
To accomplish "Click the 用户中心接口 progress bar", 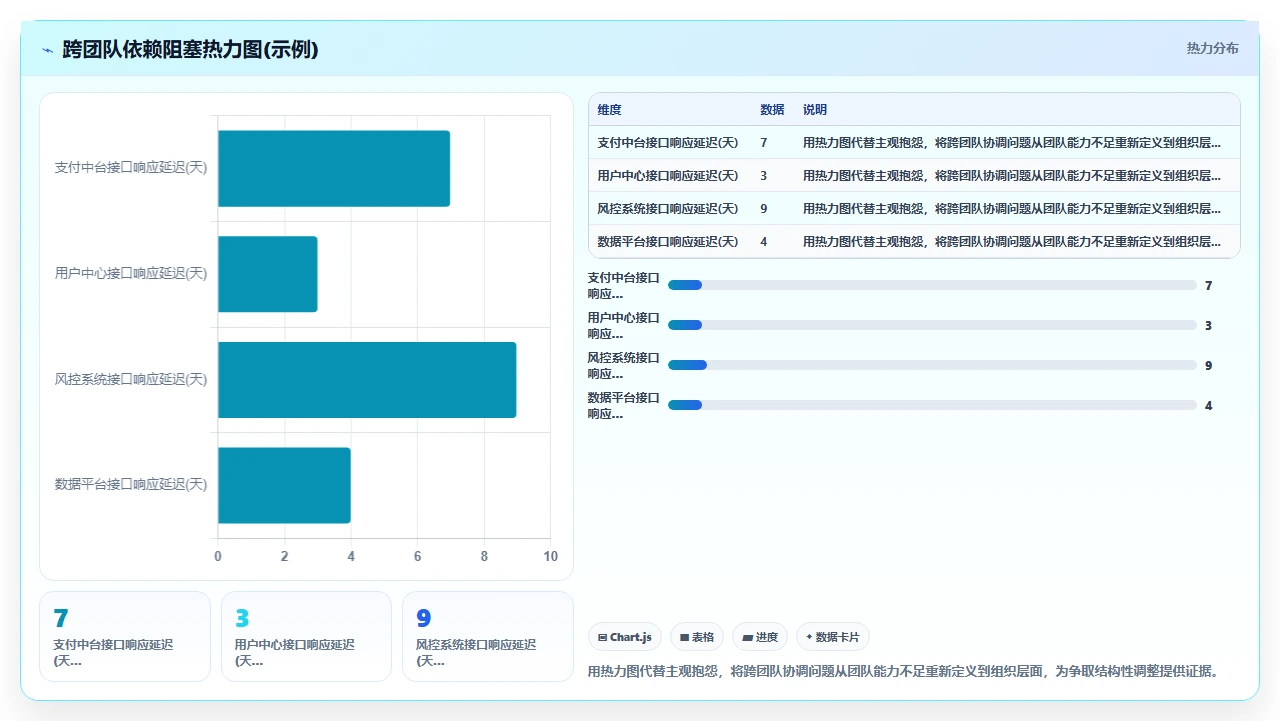I will coord(932,325).
